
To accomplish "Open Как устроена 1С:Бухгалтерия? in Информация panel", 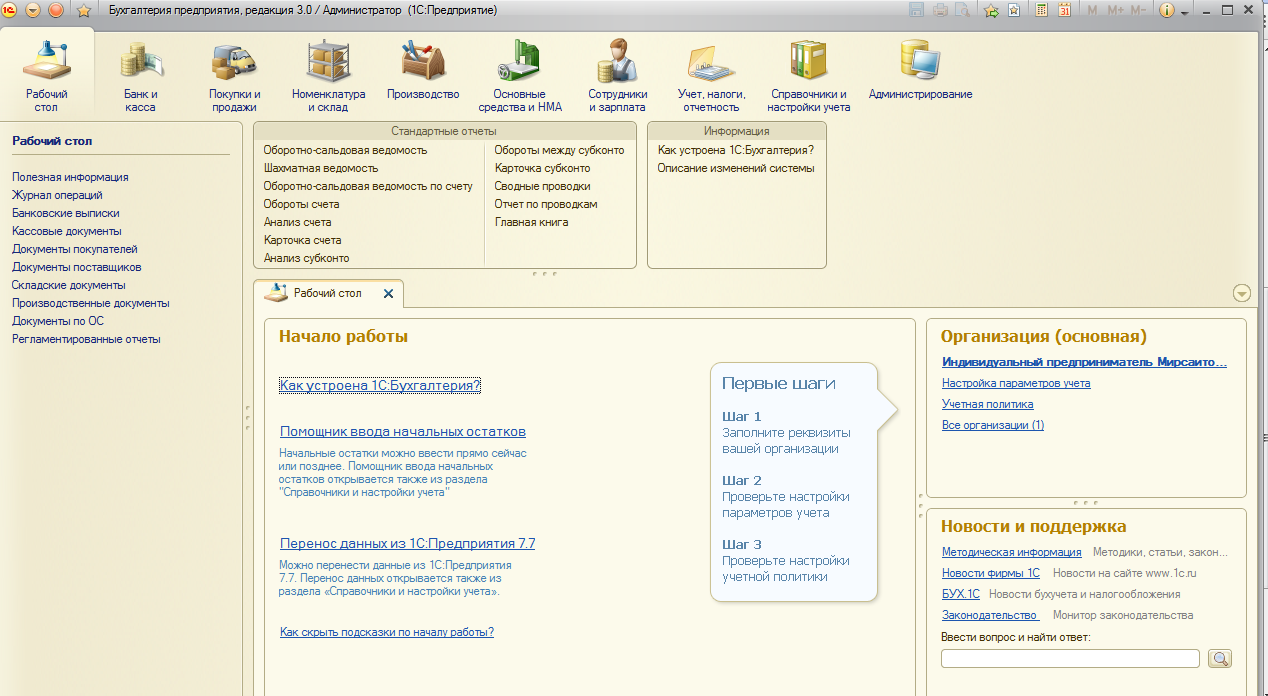I will 736,150.
